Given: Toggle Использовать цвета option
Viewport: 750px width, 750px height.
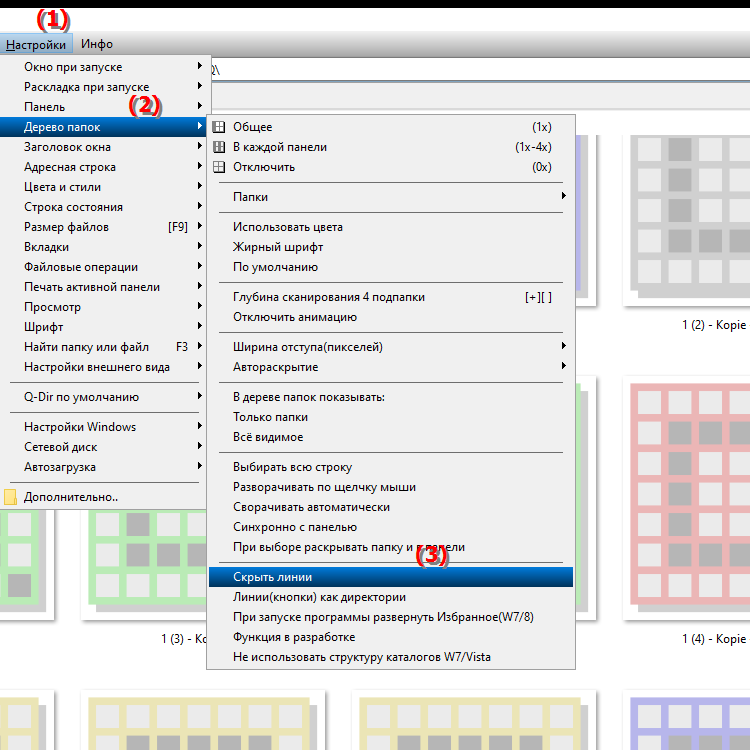Looking at the screenshot, I should pos(273,227).
